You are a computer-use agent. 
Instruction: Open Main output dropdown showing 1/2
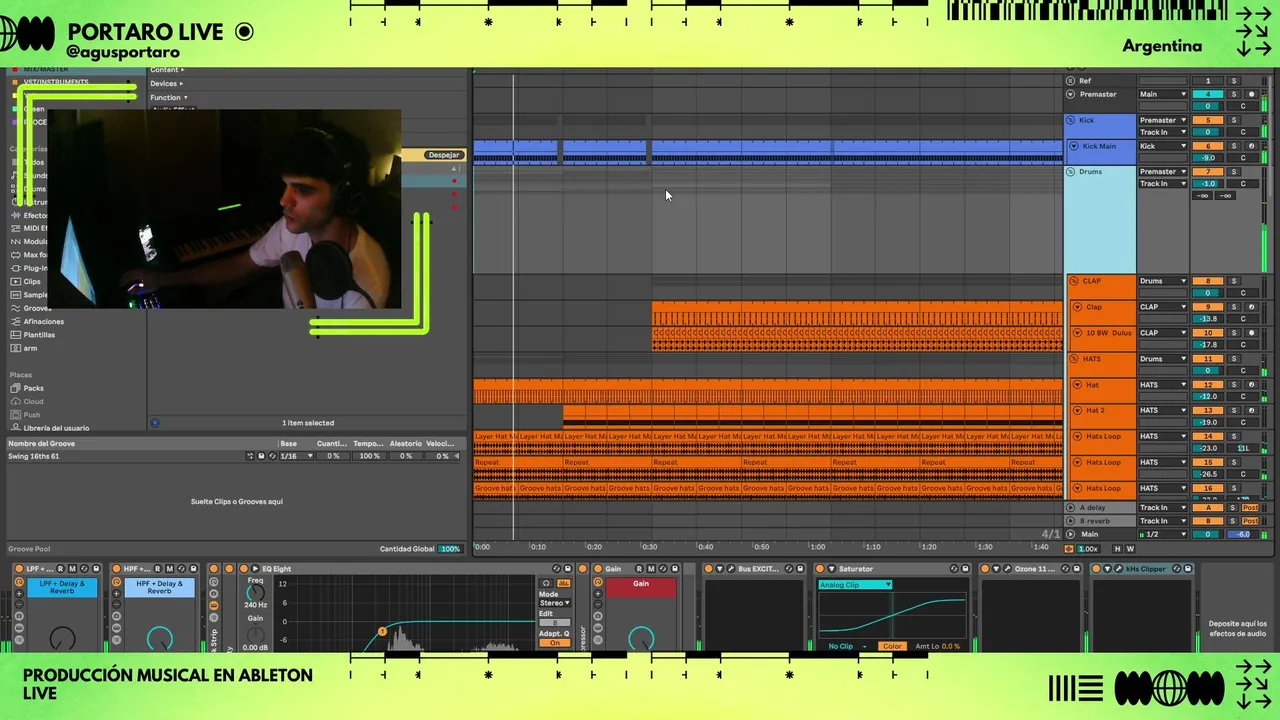click(1163, 534)
